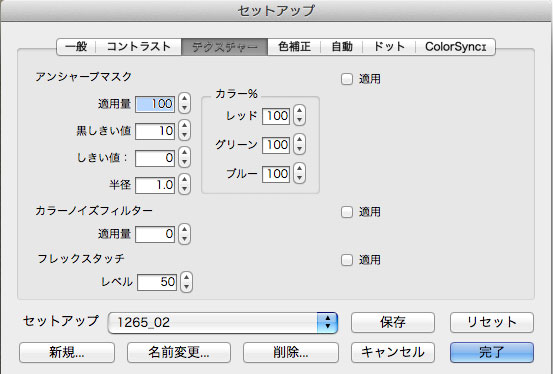Image resolution: width=553 pixels, height=374 pixels.
Task: Click the 新規... button
Action: click(x=67, y=352)
